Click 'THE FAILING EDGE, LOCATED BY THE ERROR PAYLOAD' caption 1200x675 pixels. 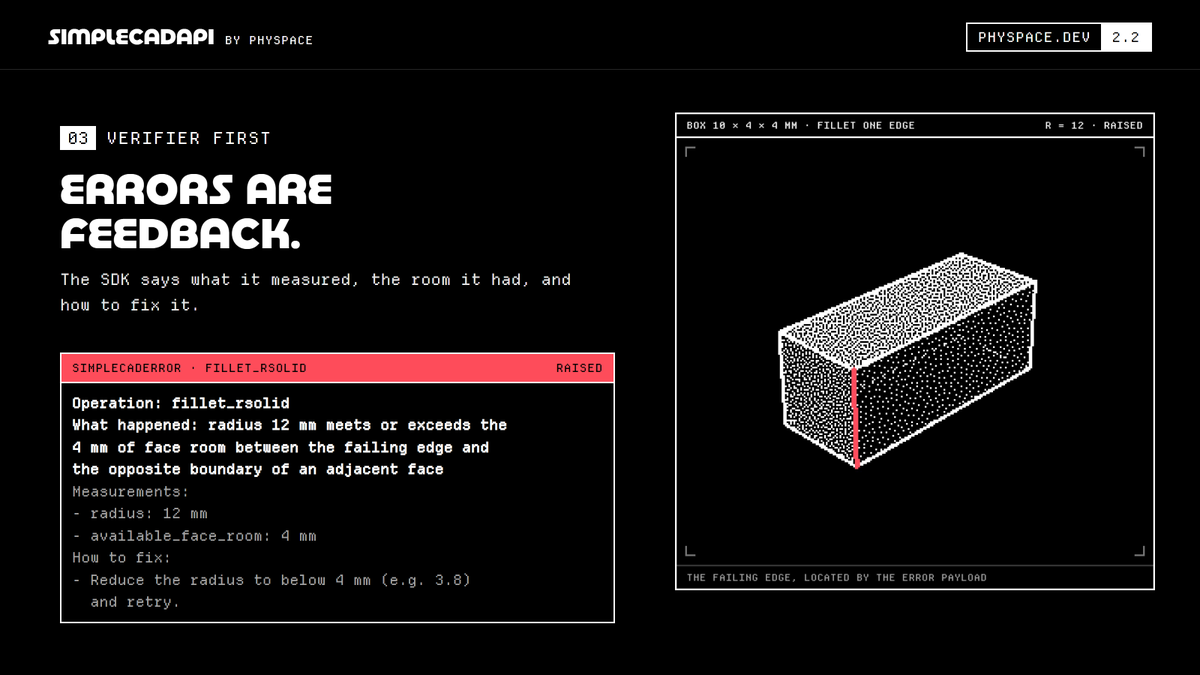(x=837, y=578)
